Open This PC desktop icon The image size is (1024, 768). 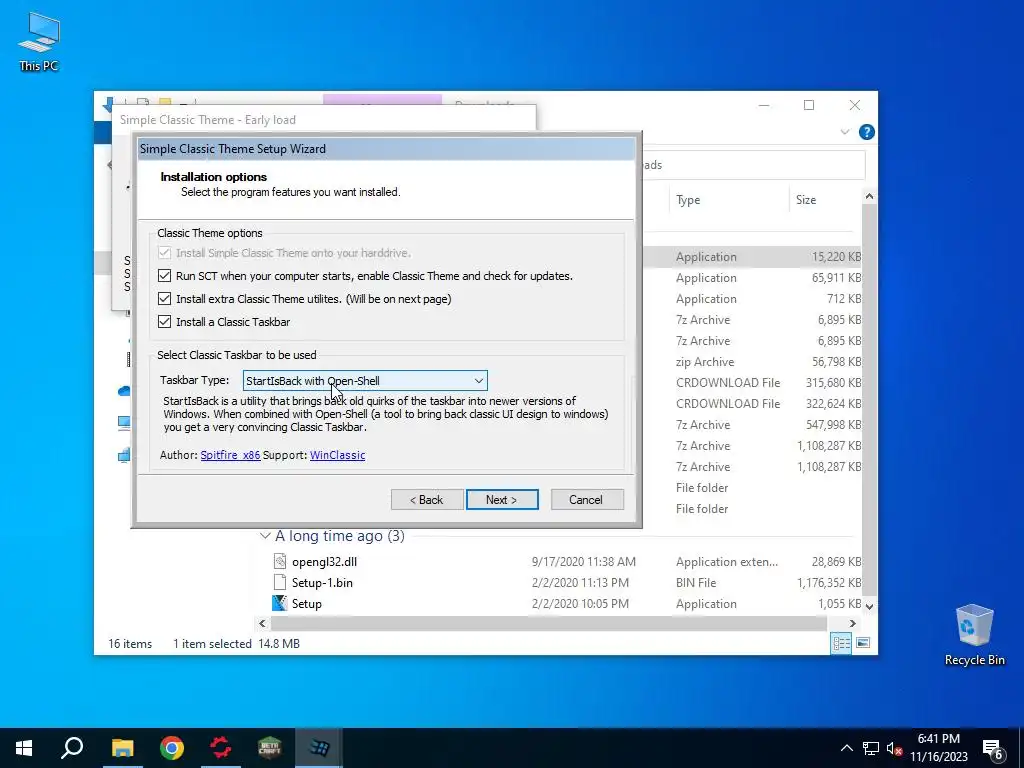pyautogui.click(x=39, y=42)
